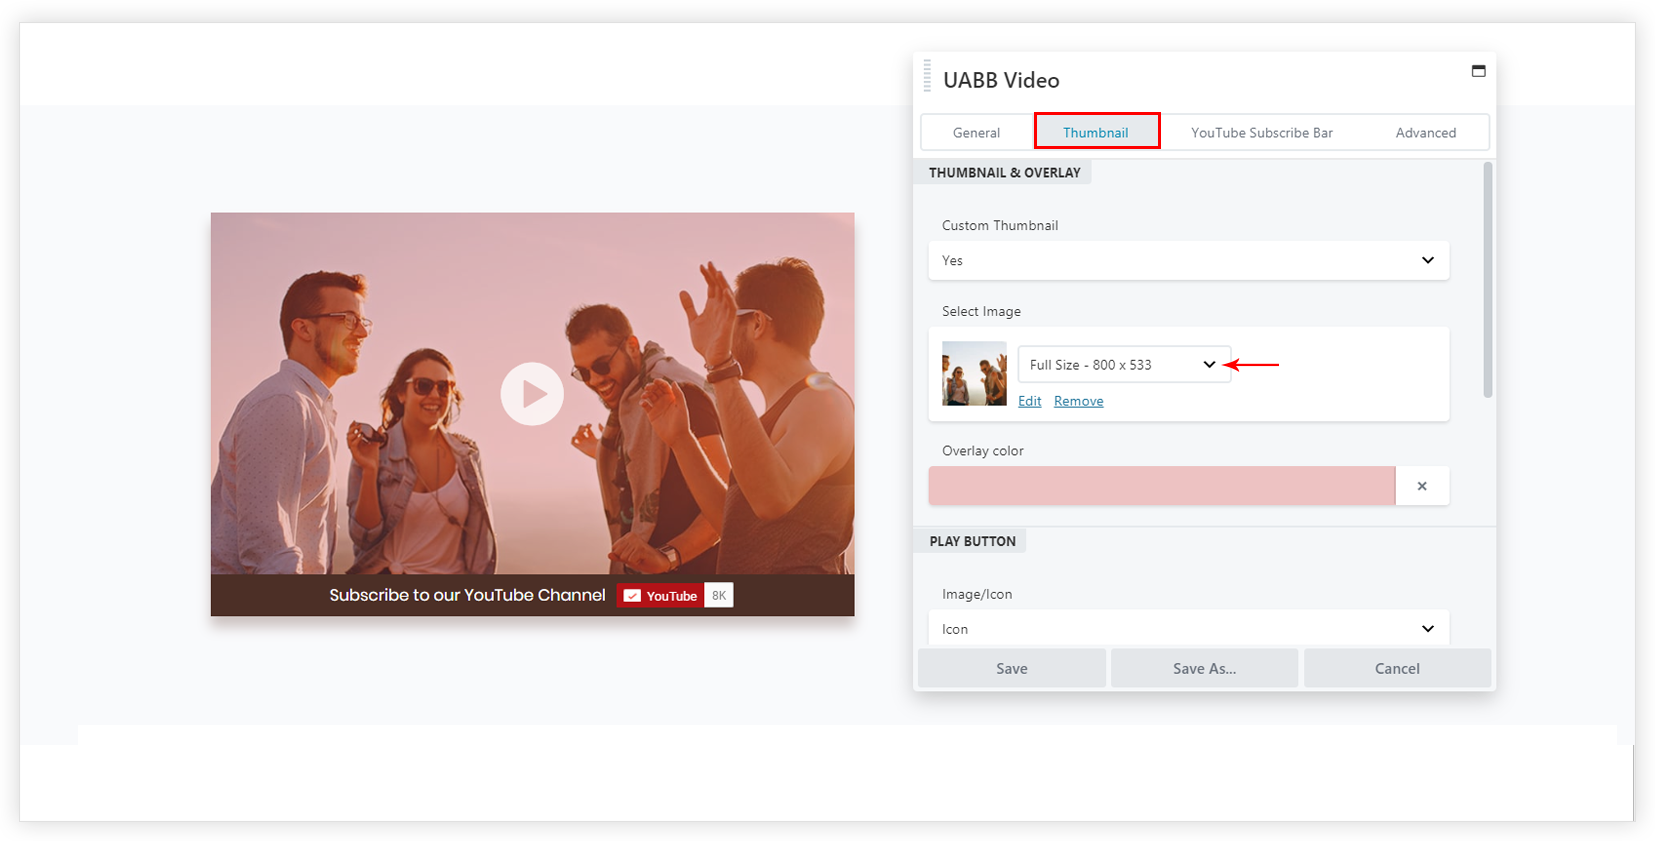Open the pink Overlay color swatch
The height and width of the screenshot is (841, 1655).
pos(1161,486)
